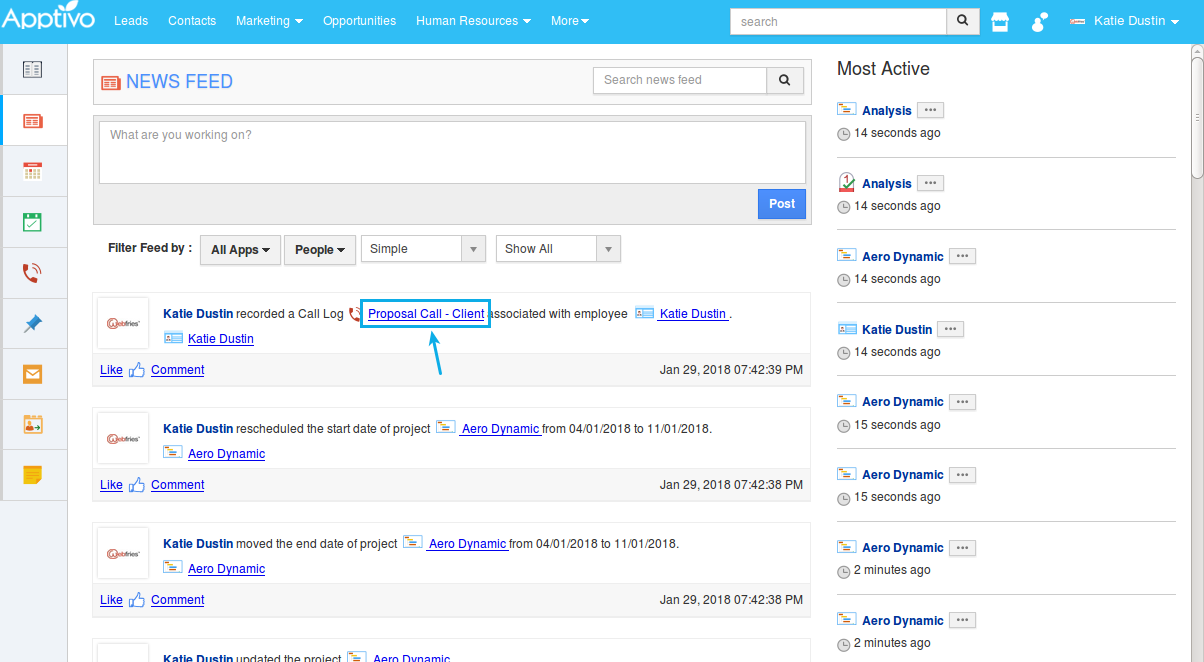1204x662 pixels.
Task: Open Katie Dustin employee link in Call Log sentence
Action: point(693,314)
